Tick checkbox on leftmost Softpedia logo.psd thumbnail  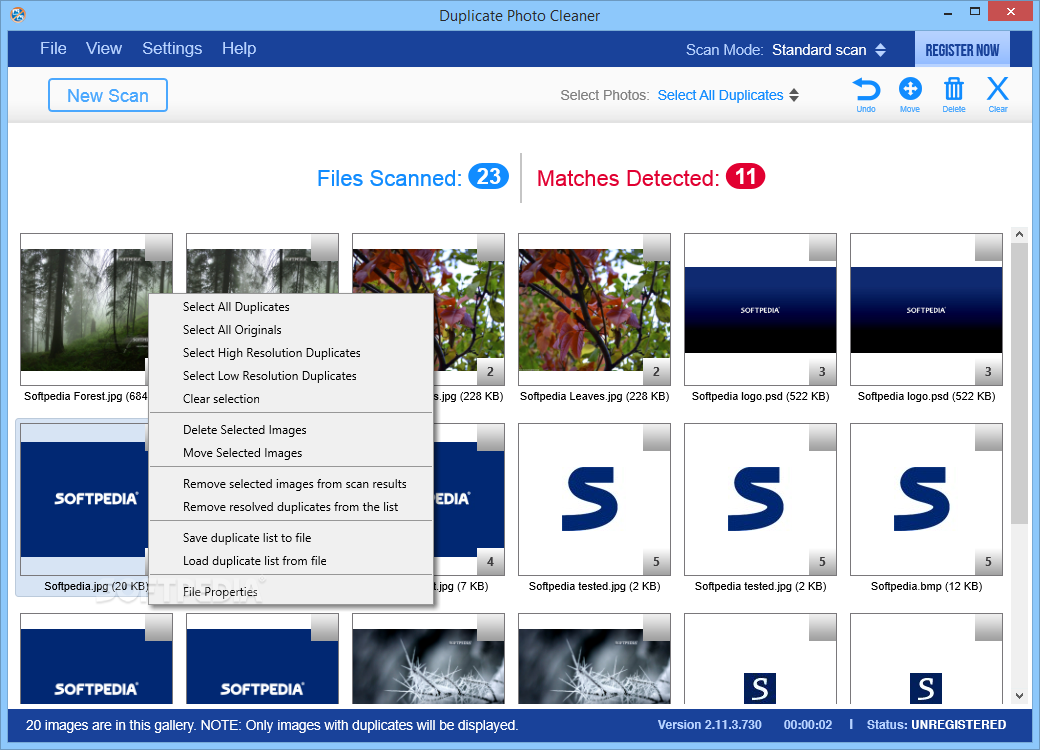pyautogui.click(x=822, y=247)
